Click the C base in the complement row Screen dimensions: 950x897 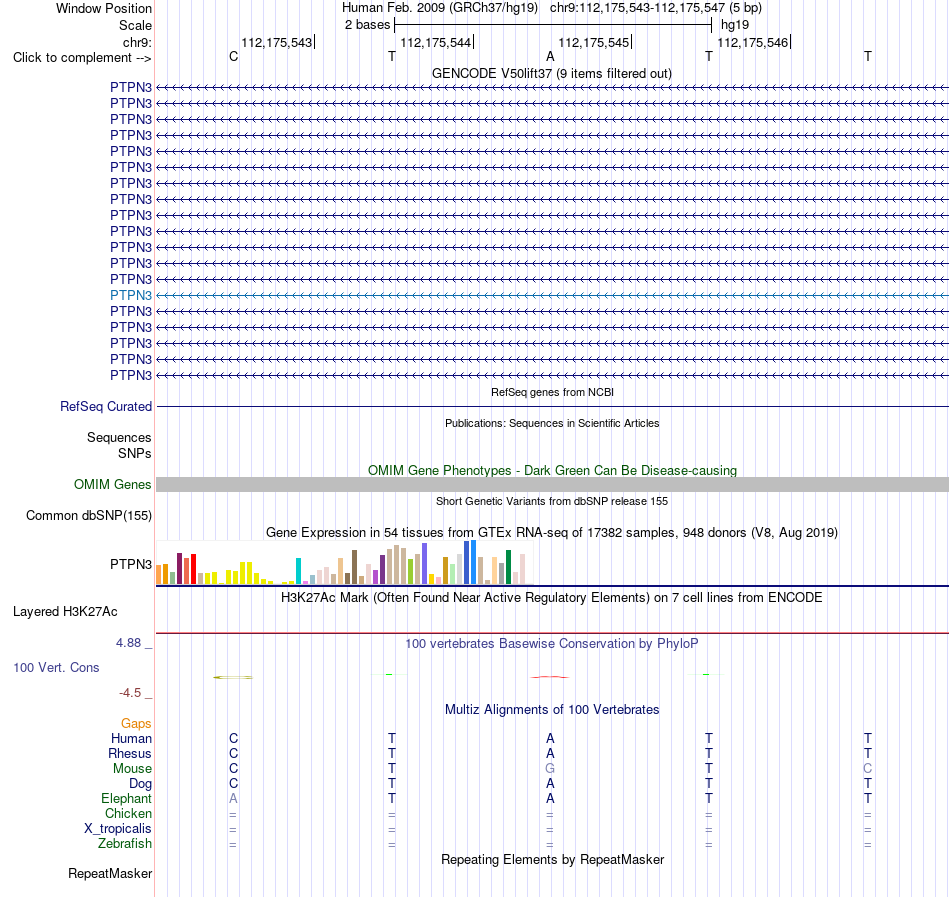(x=233, y=57)
